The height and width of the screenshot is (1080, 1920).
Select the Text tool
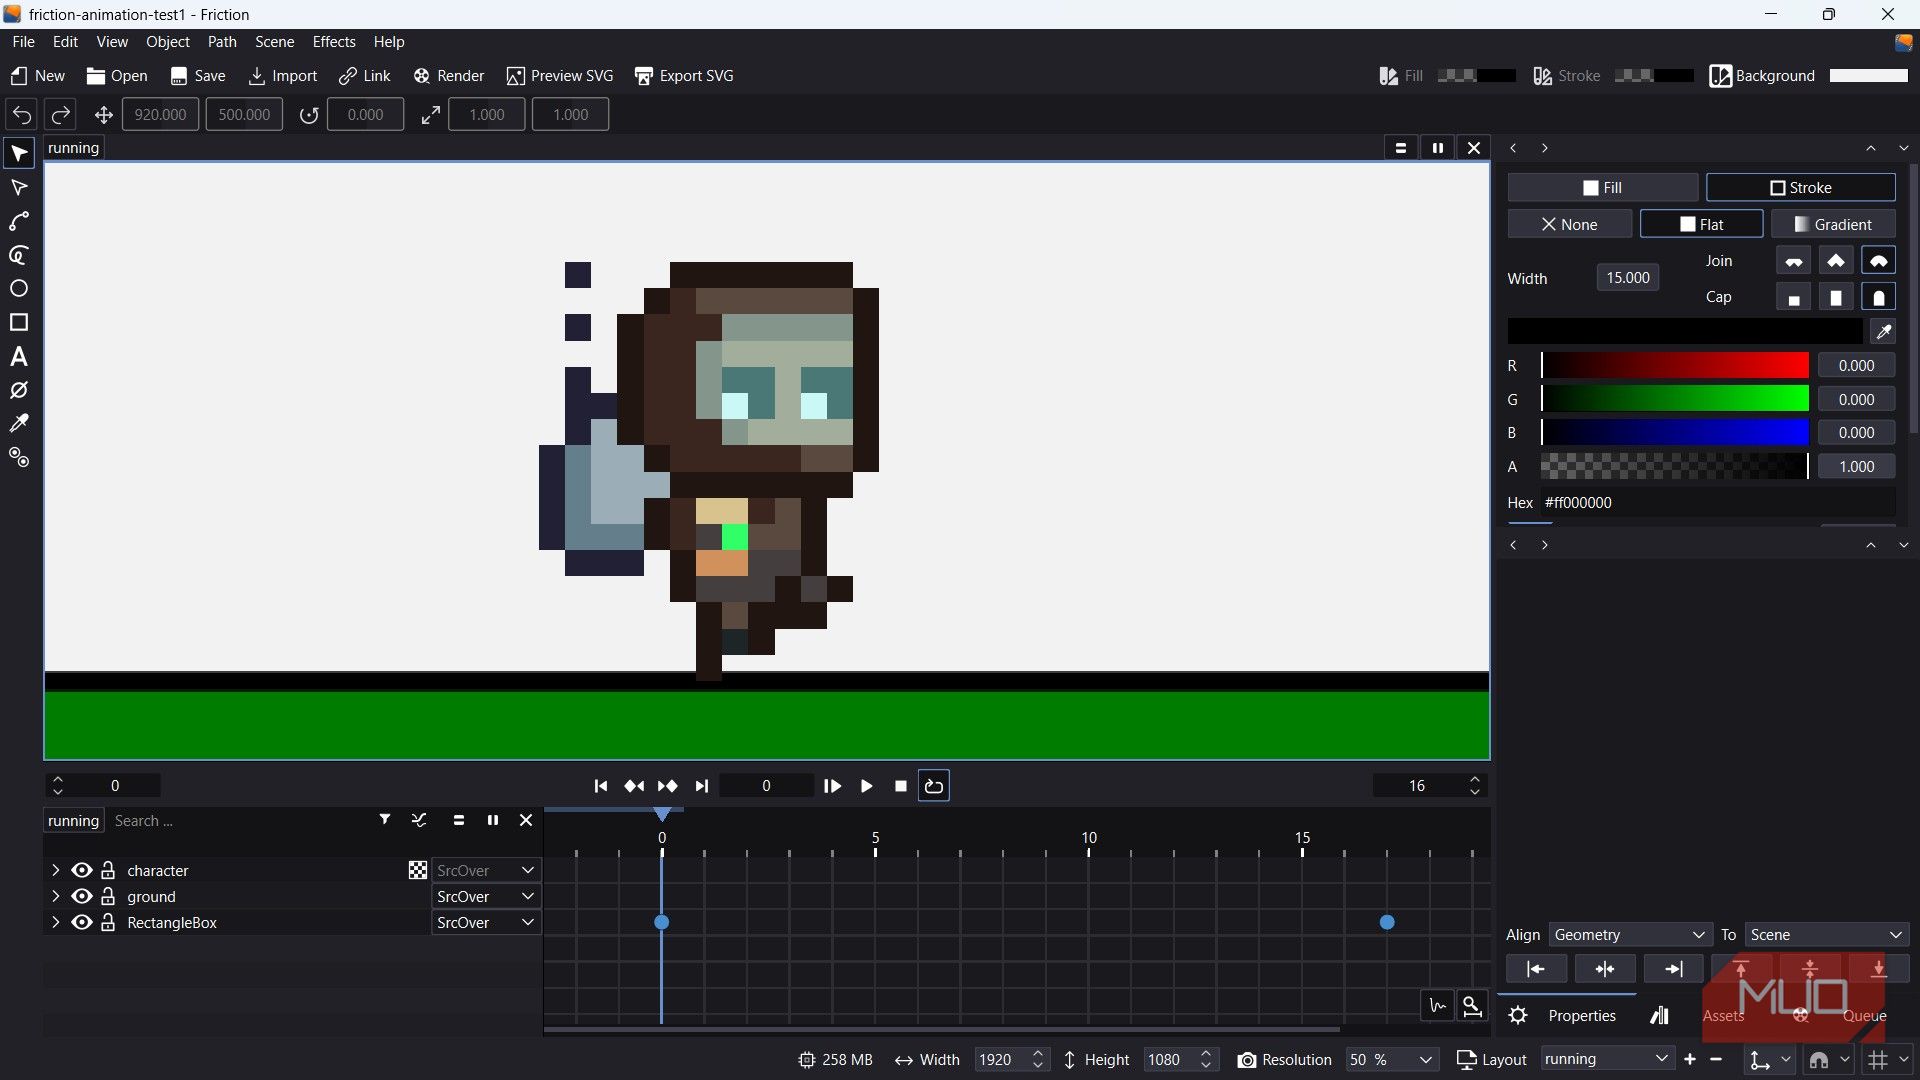[19, 357]
